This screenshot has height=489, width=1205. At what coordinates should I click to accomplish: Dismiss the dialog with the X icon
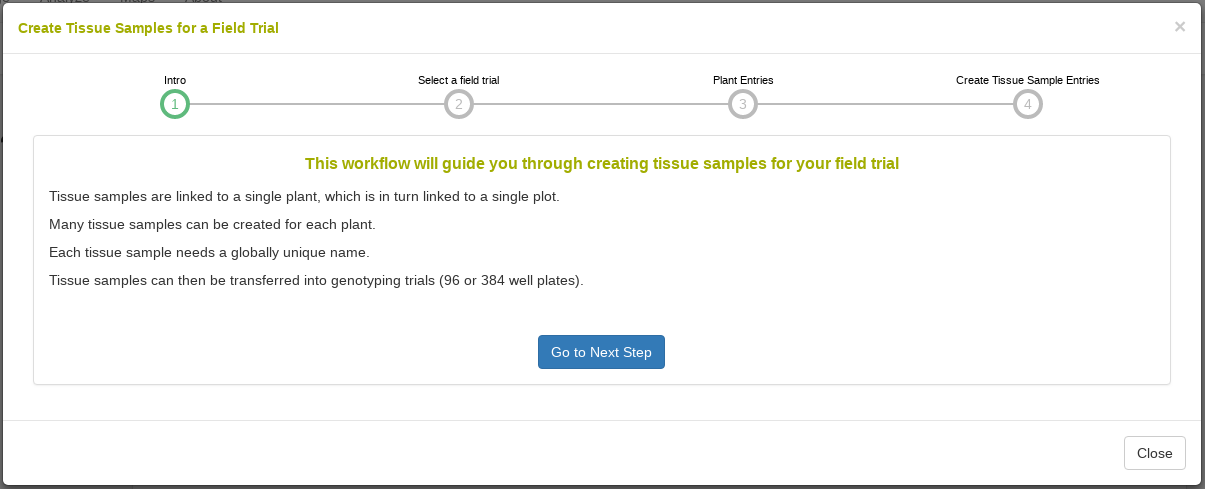pos(1180,27)
